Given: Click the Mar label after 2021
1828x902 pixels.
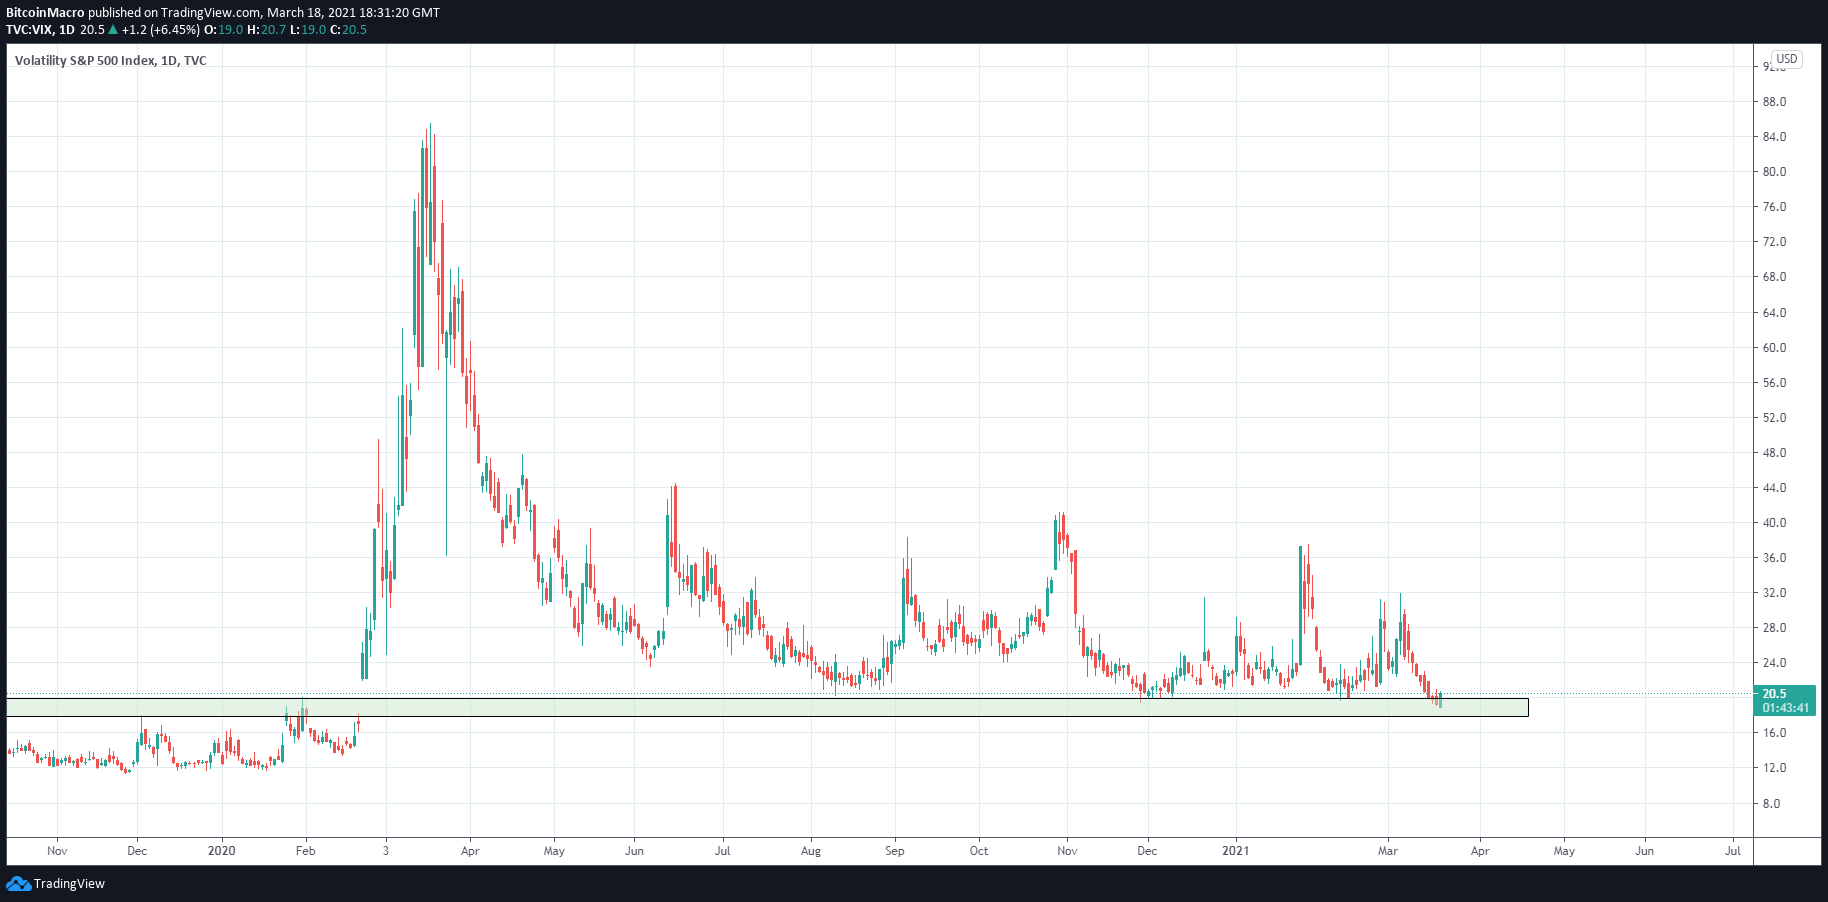Looking at the screenshot, I should click(1388, 851).
